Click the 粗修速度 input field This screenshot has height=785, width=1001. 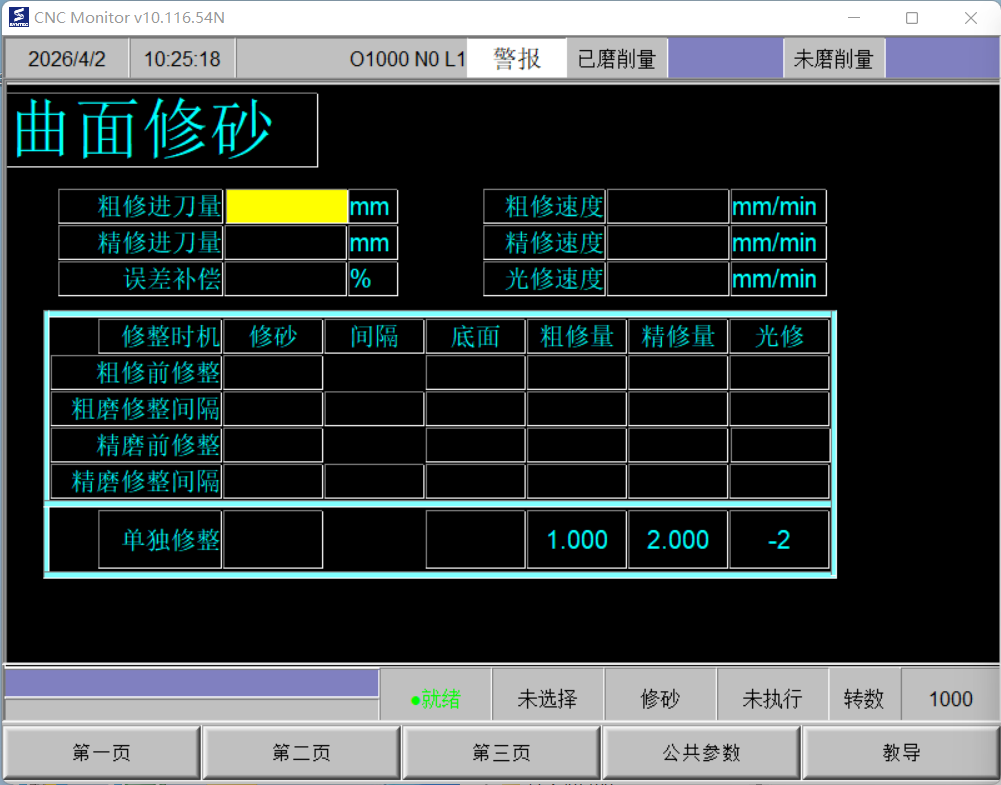click(668, 207)
